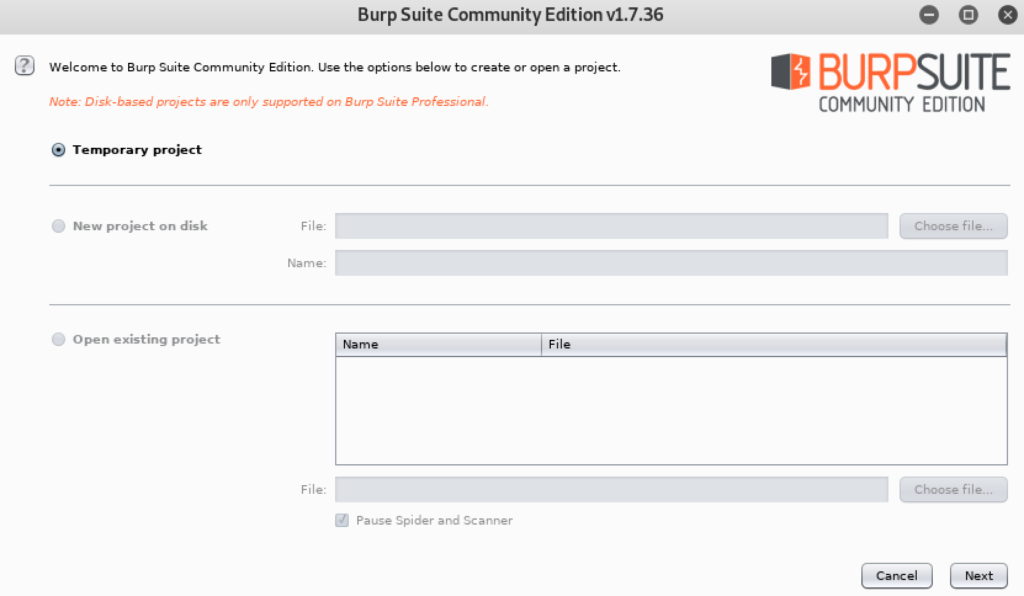
Task: Click the Cancel button
Action: click(x=897, y=576)
